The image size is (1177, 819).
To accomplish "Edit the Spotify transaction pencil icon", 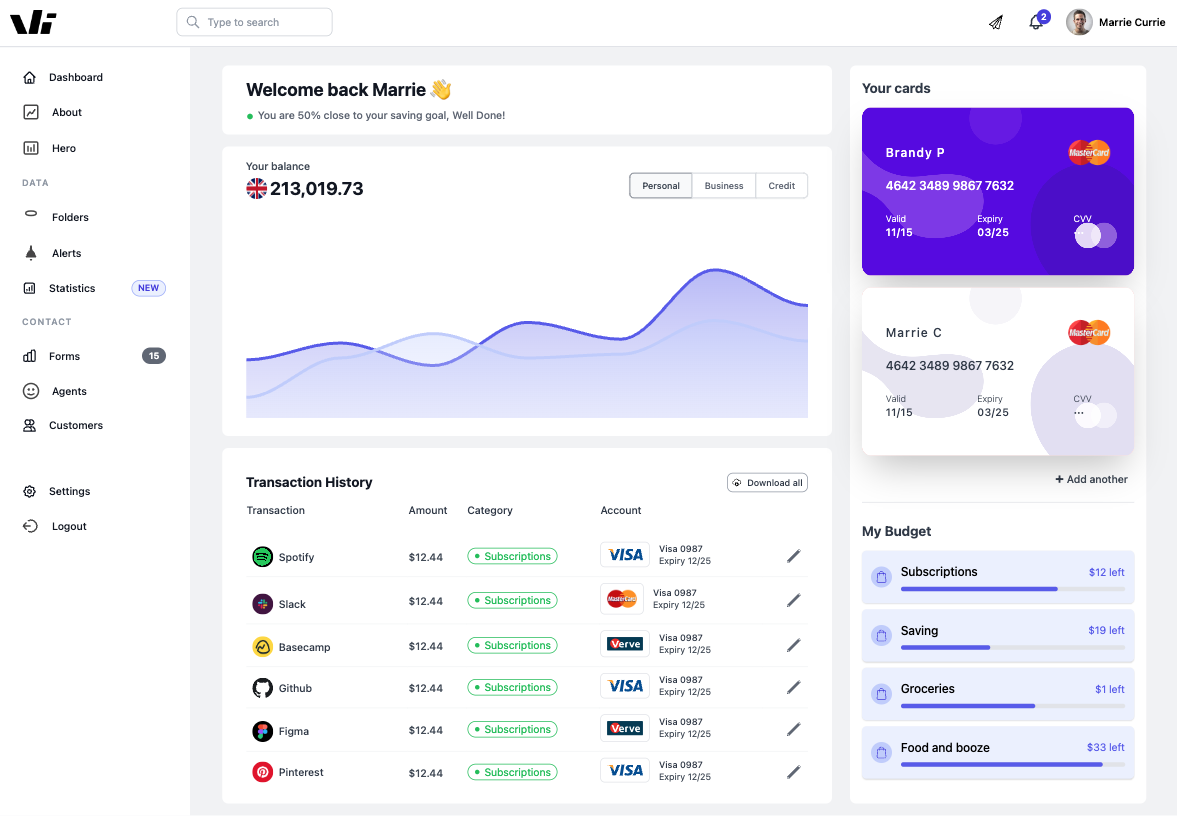I will coord(793,556).
